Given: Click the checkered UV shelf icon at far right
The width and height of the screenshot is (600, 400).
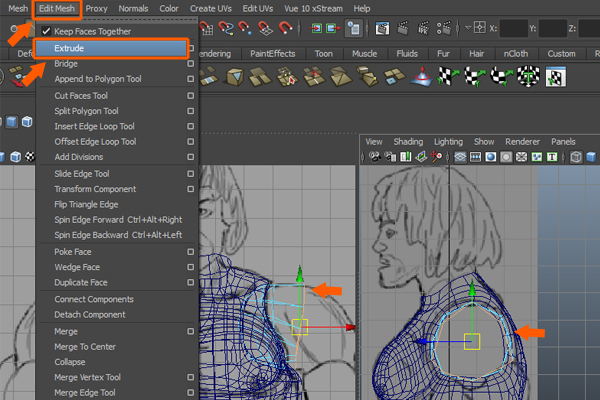Looking at the screenshot, I should [x=555, y=76].
